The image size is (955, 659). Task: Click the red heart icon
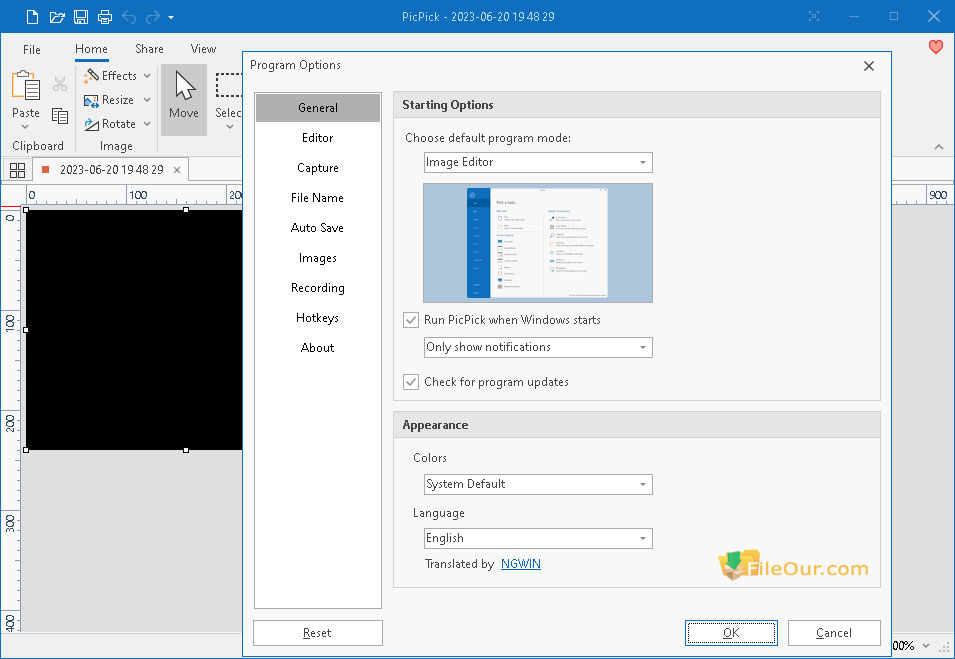pyautogui.click(x=936, y=47)
